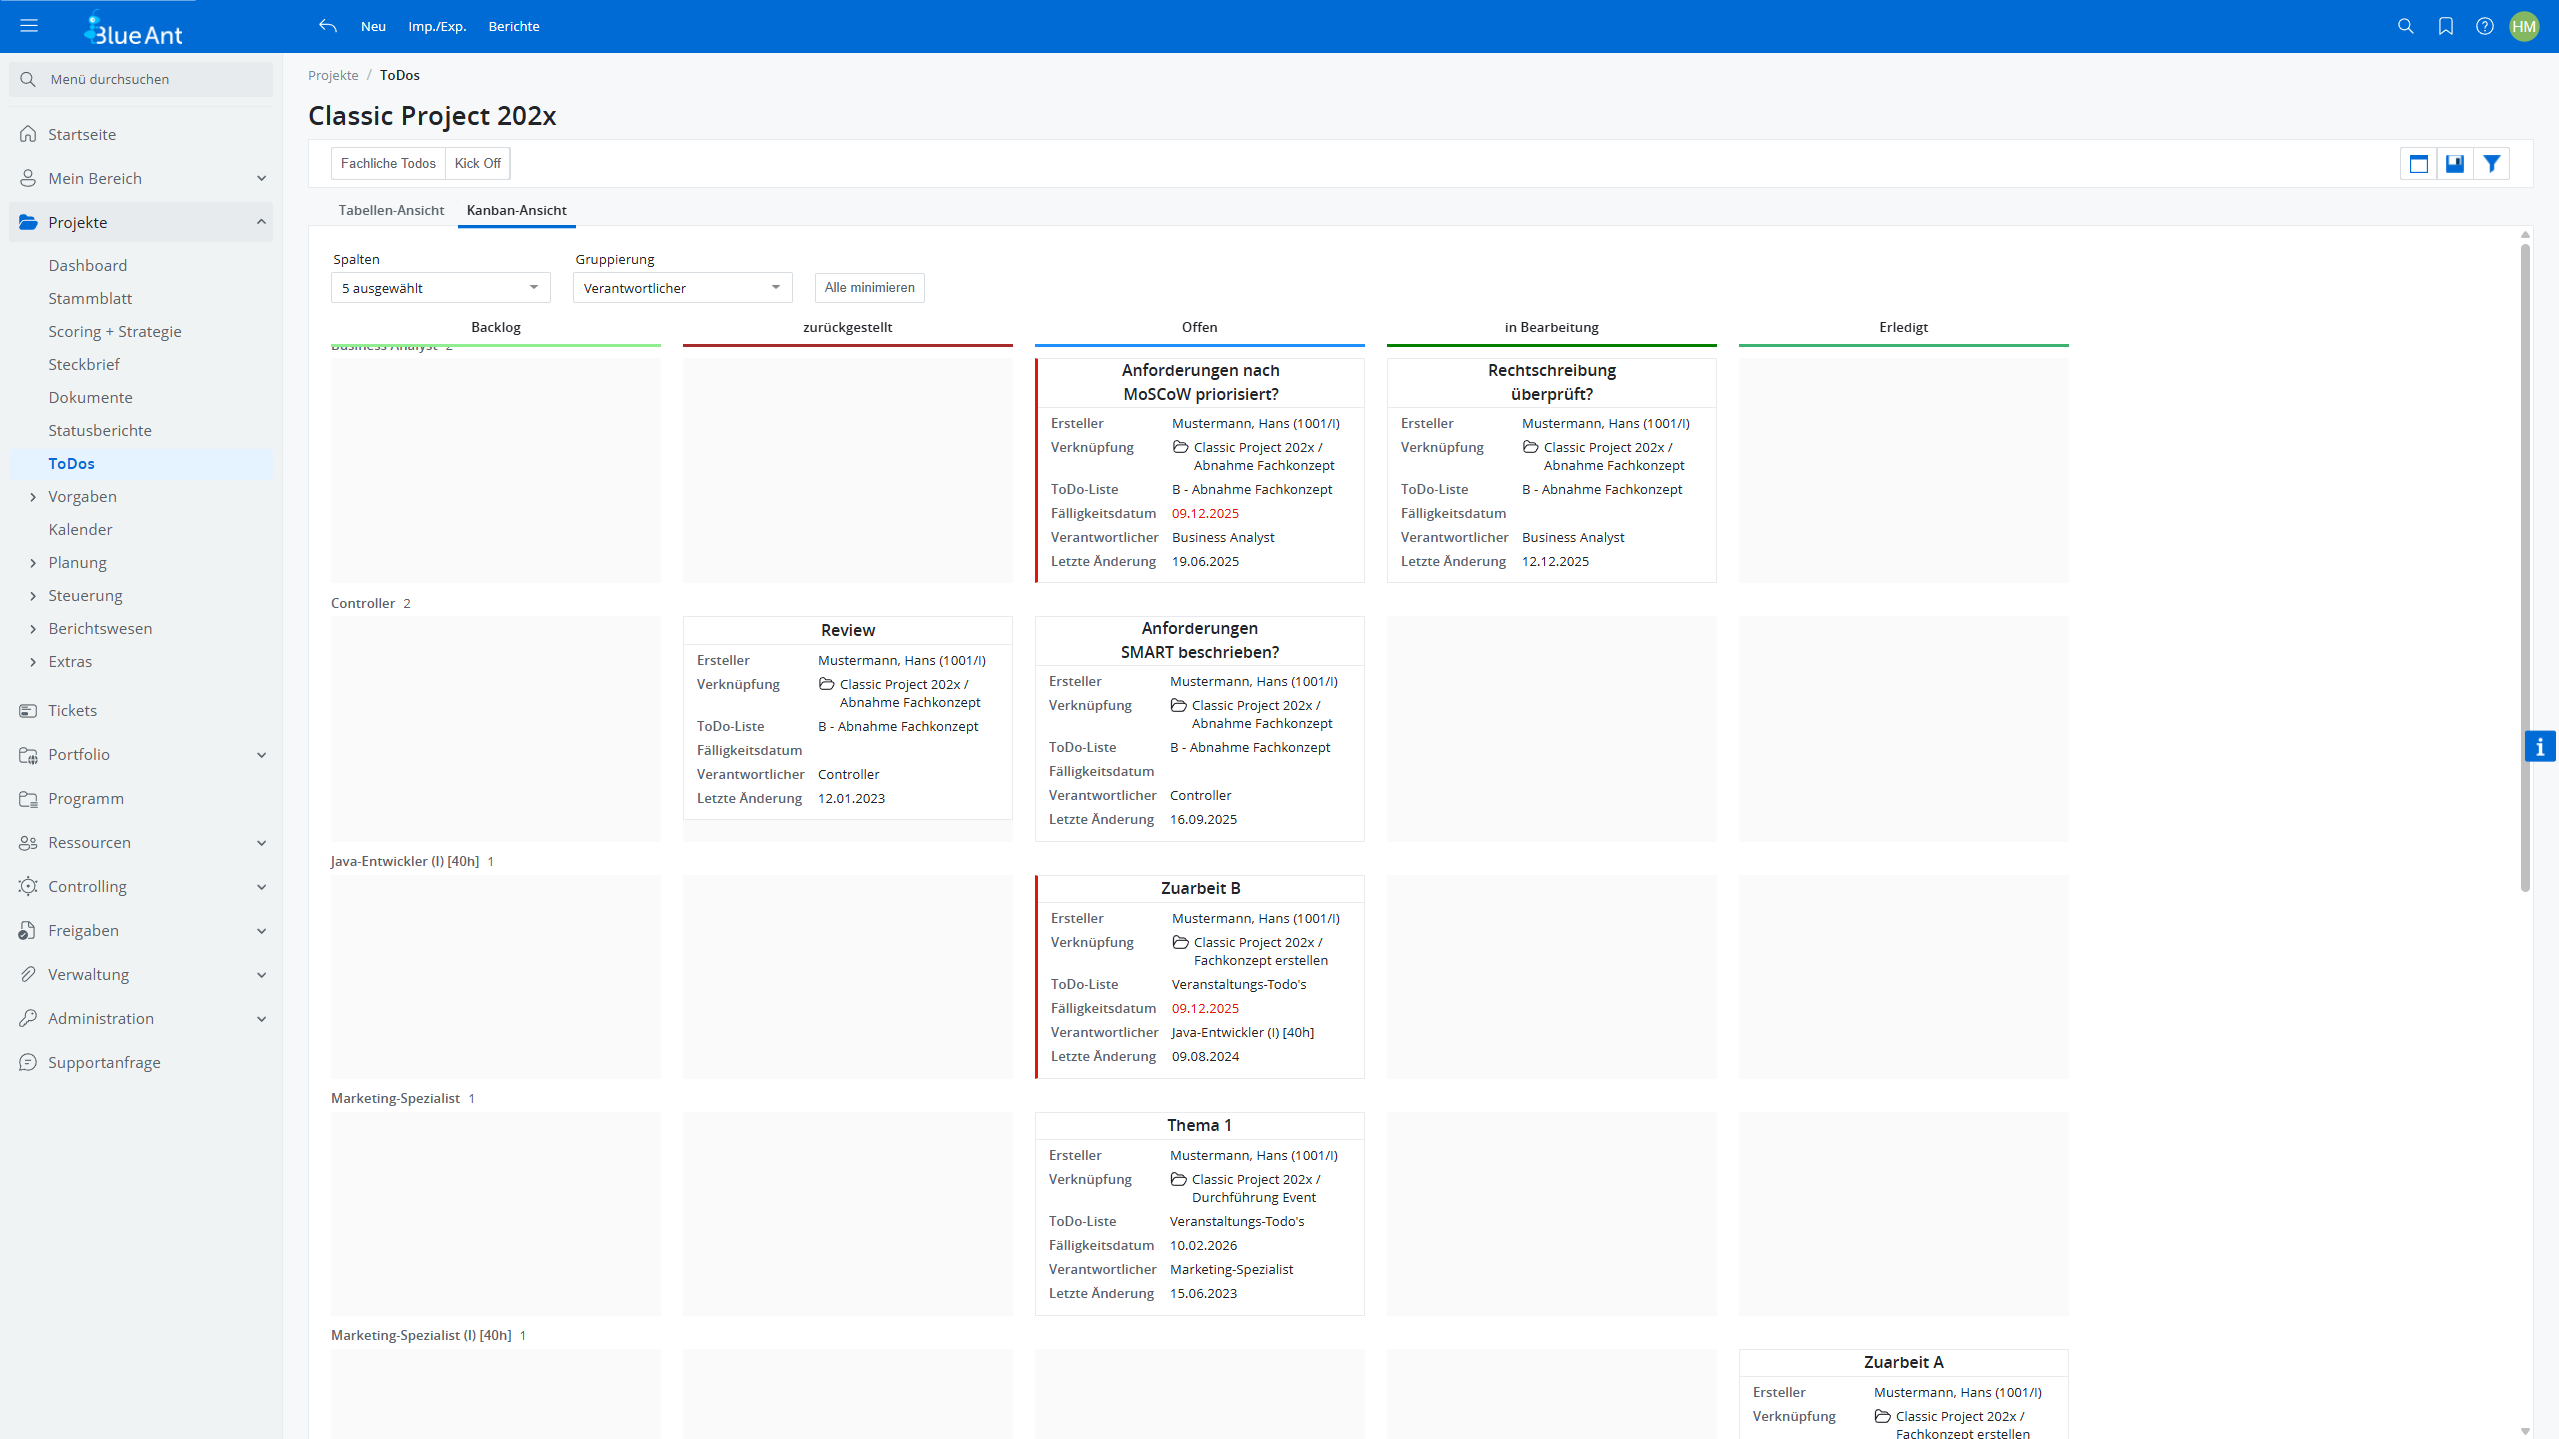Viewport: 2559px width, 1439px height.
Task: Toggle the Fachliche Todos filter button
Action: point(388,163)
